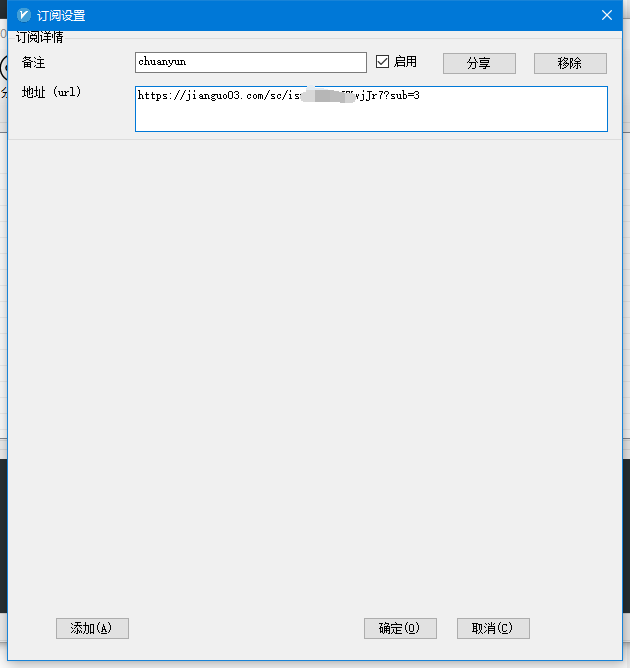Cancel changes with the 取消(C) button

(x=493, y=628)
